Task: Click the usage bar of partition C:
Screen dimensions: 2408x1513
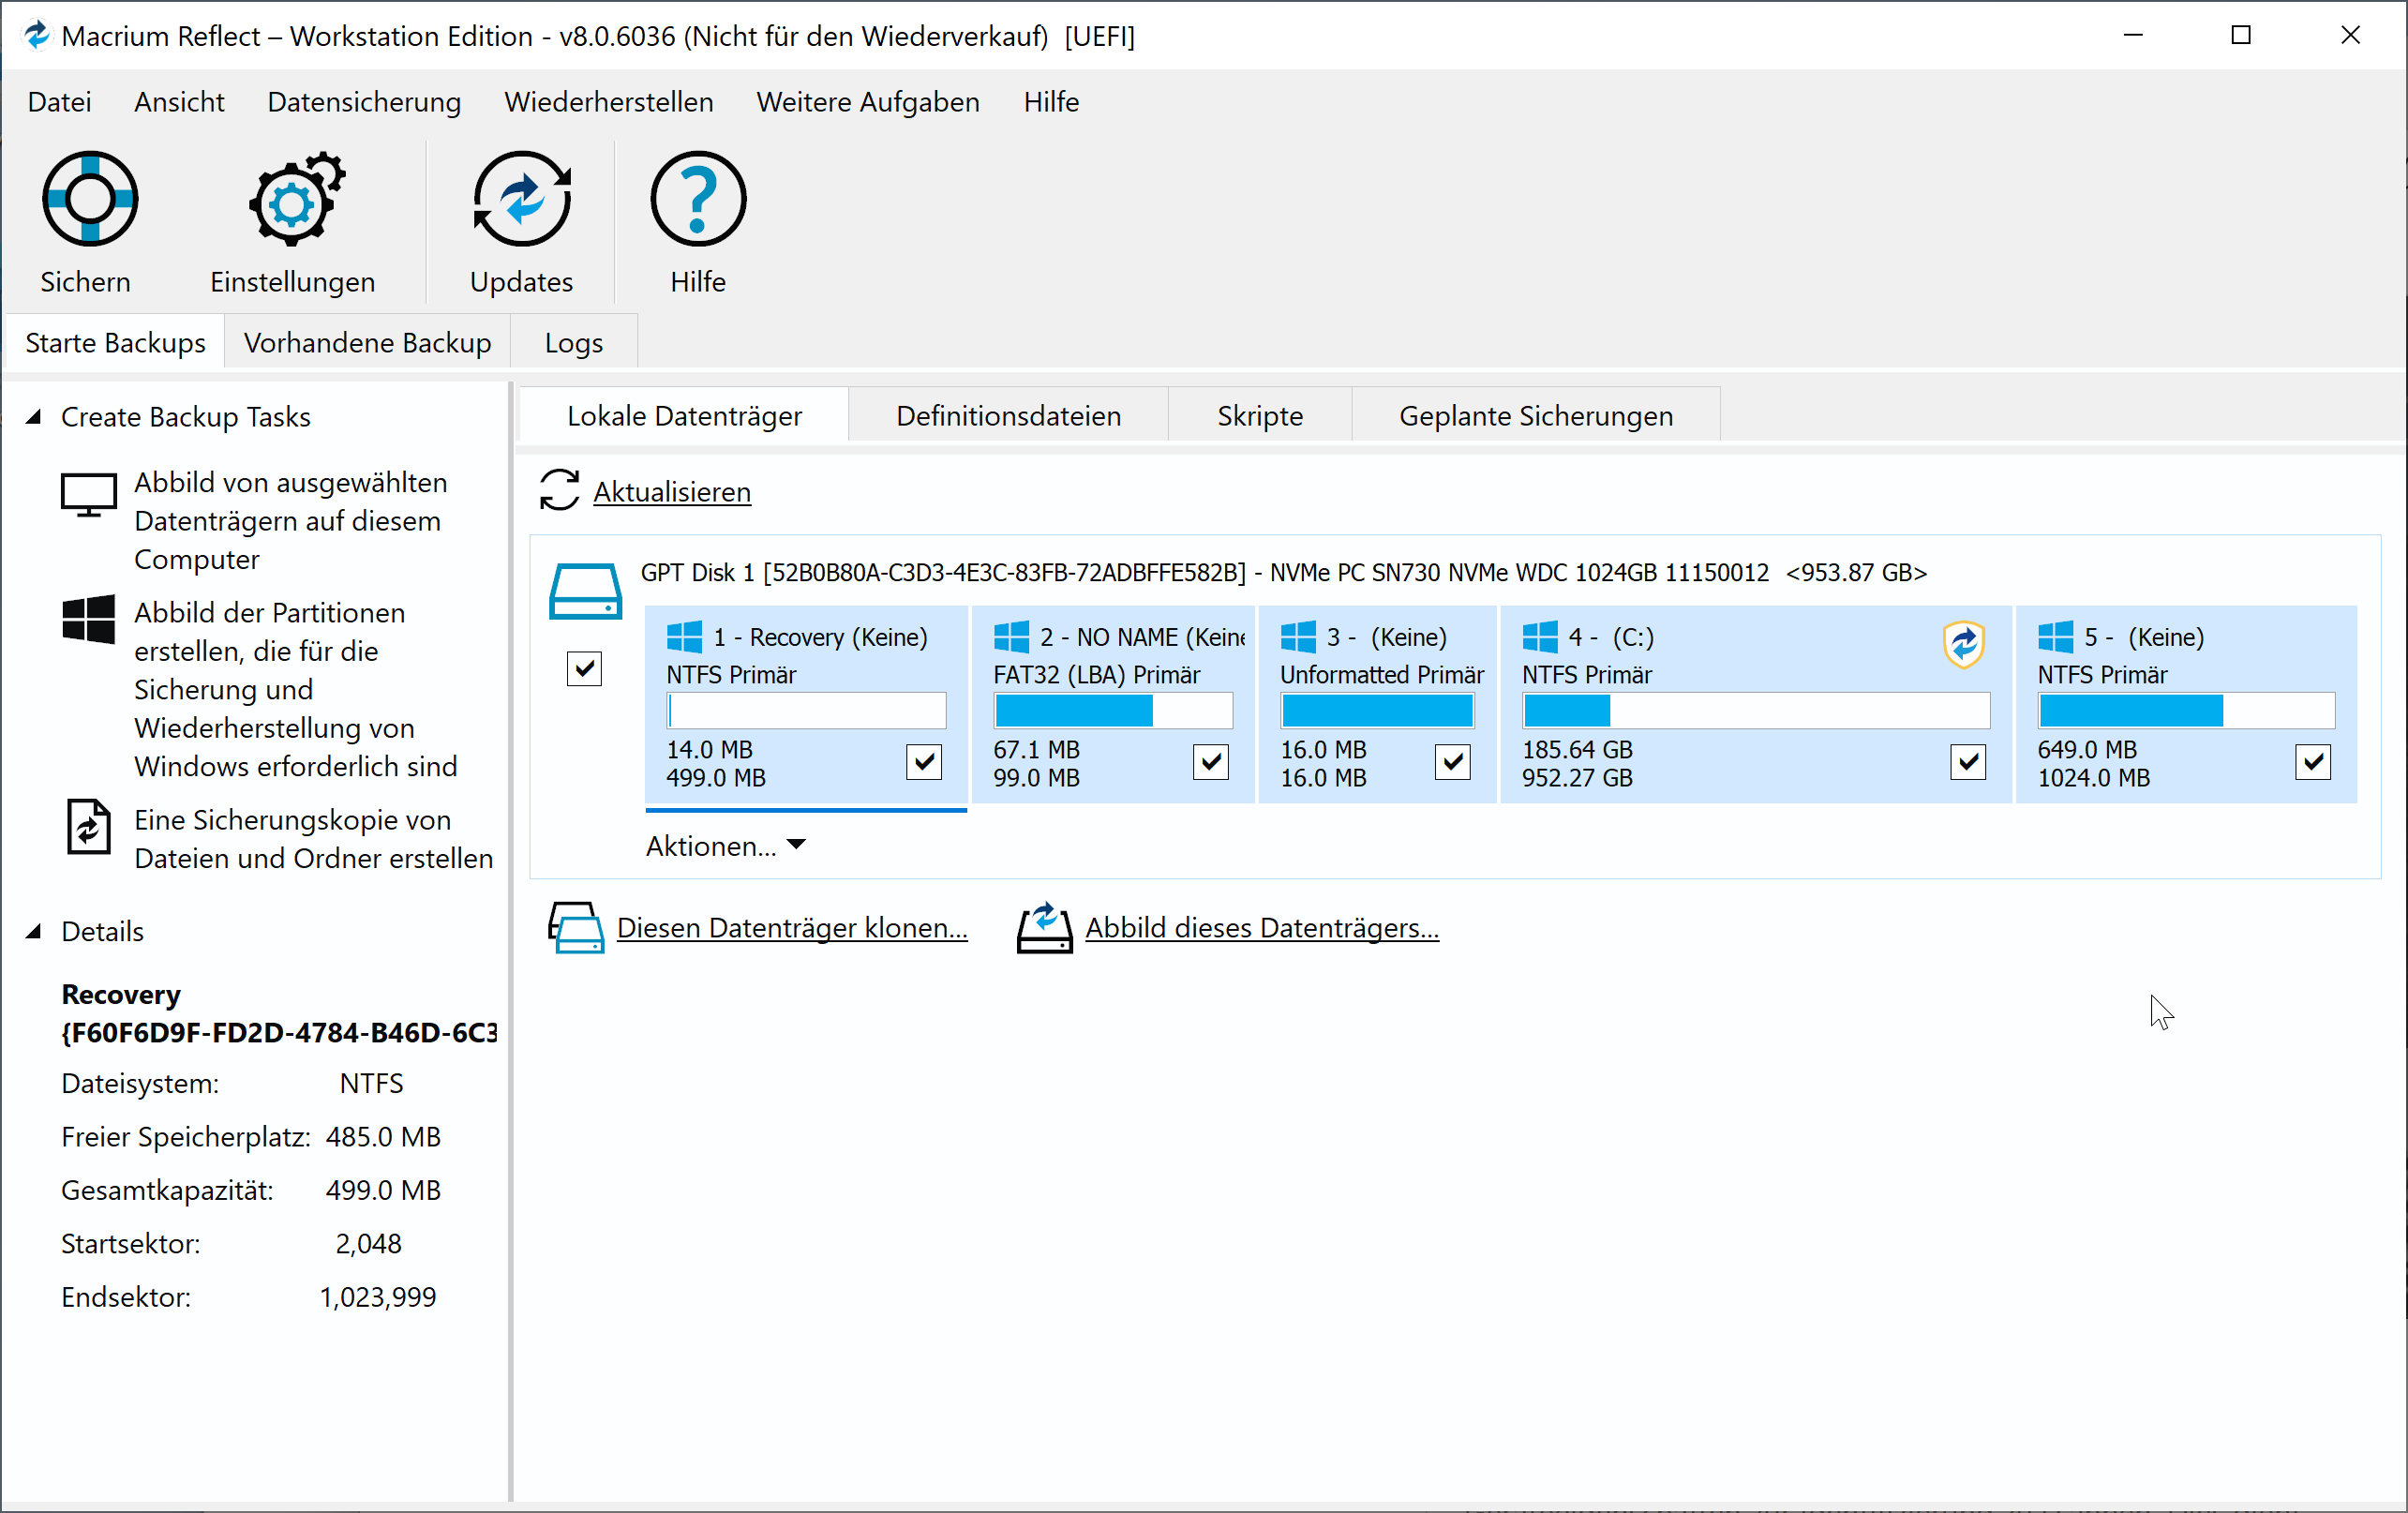Action: pos(1755,710)
